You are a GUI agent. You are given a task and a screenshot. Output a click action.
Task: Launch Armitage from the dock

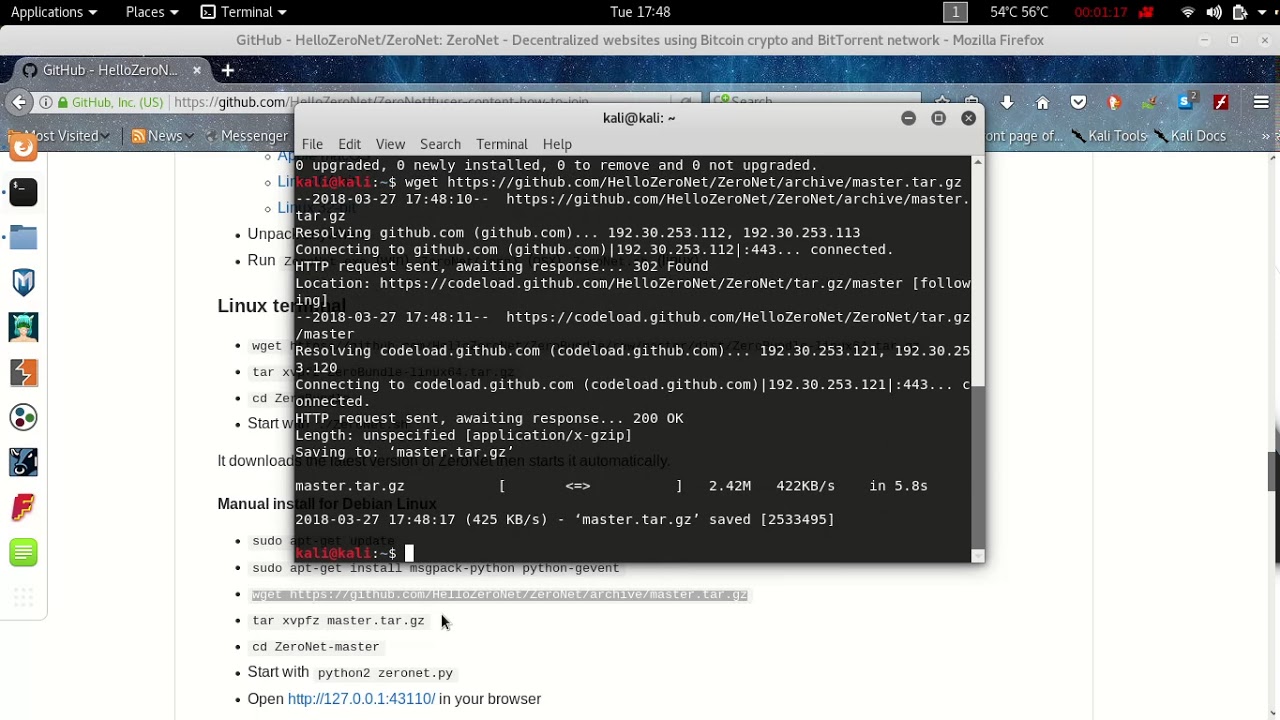24,327
